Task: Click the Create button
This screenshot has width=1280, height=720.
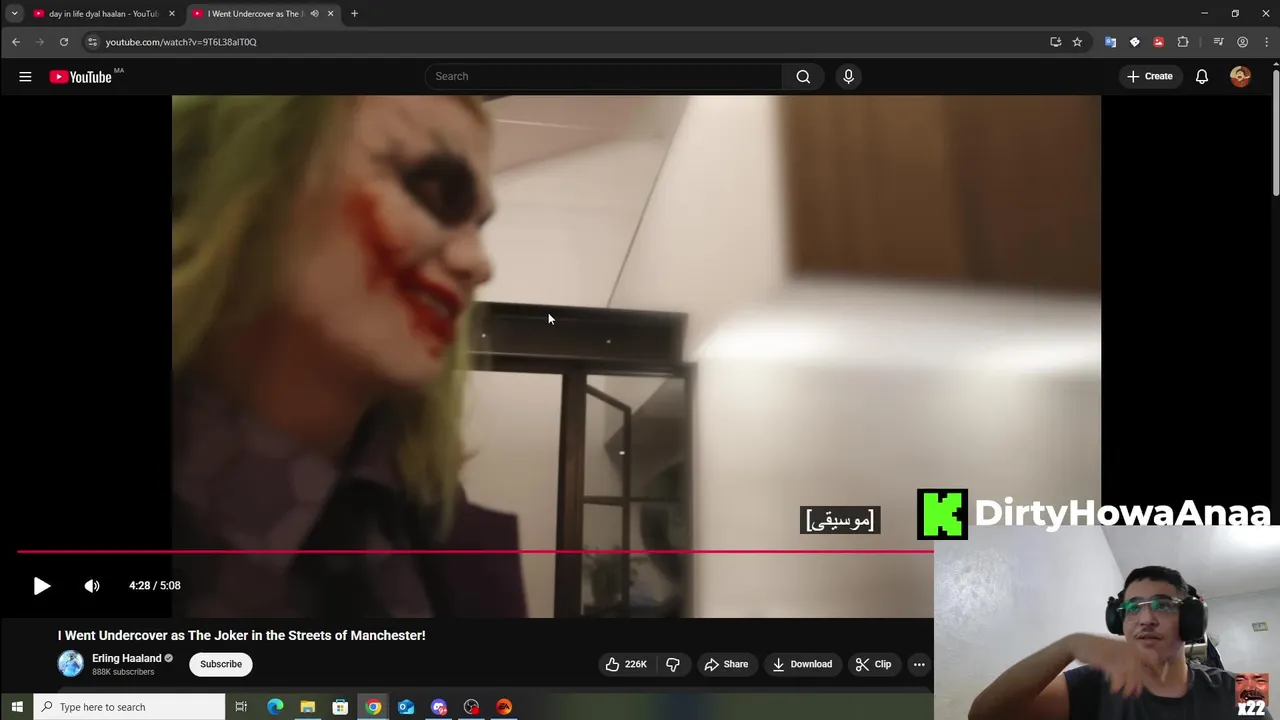Action: 1149,76
